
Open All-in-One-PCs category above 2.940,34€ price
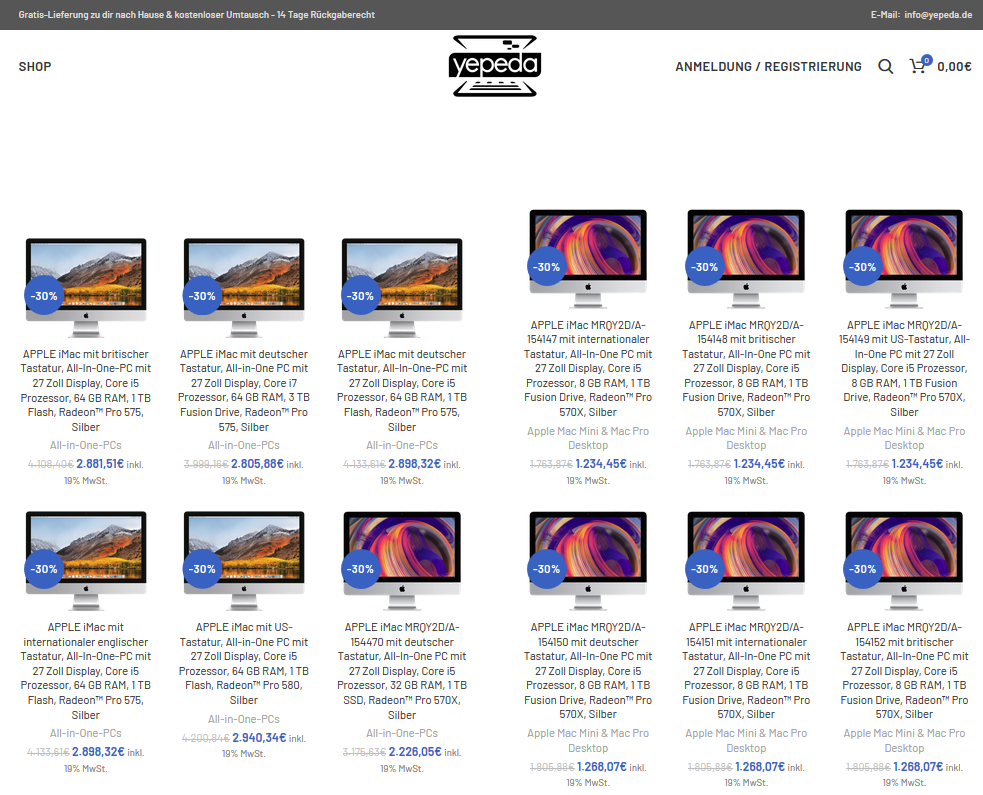[244, 719]
